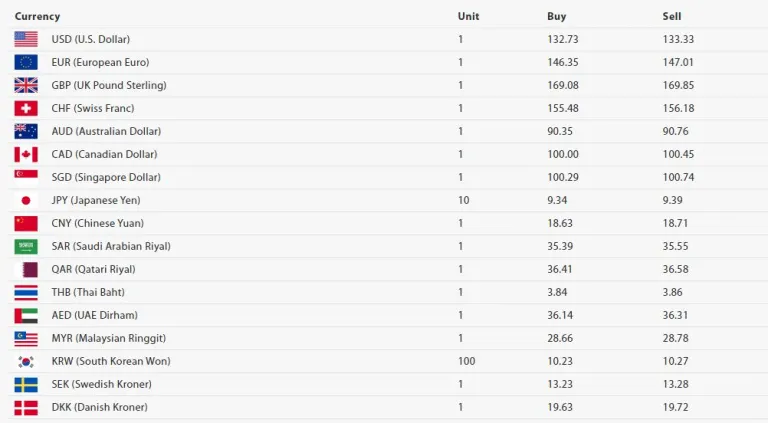The height and width of the screenshot is (423, 768).
Task: Click the Qatar flag icon
Action: click(26, 269)
